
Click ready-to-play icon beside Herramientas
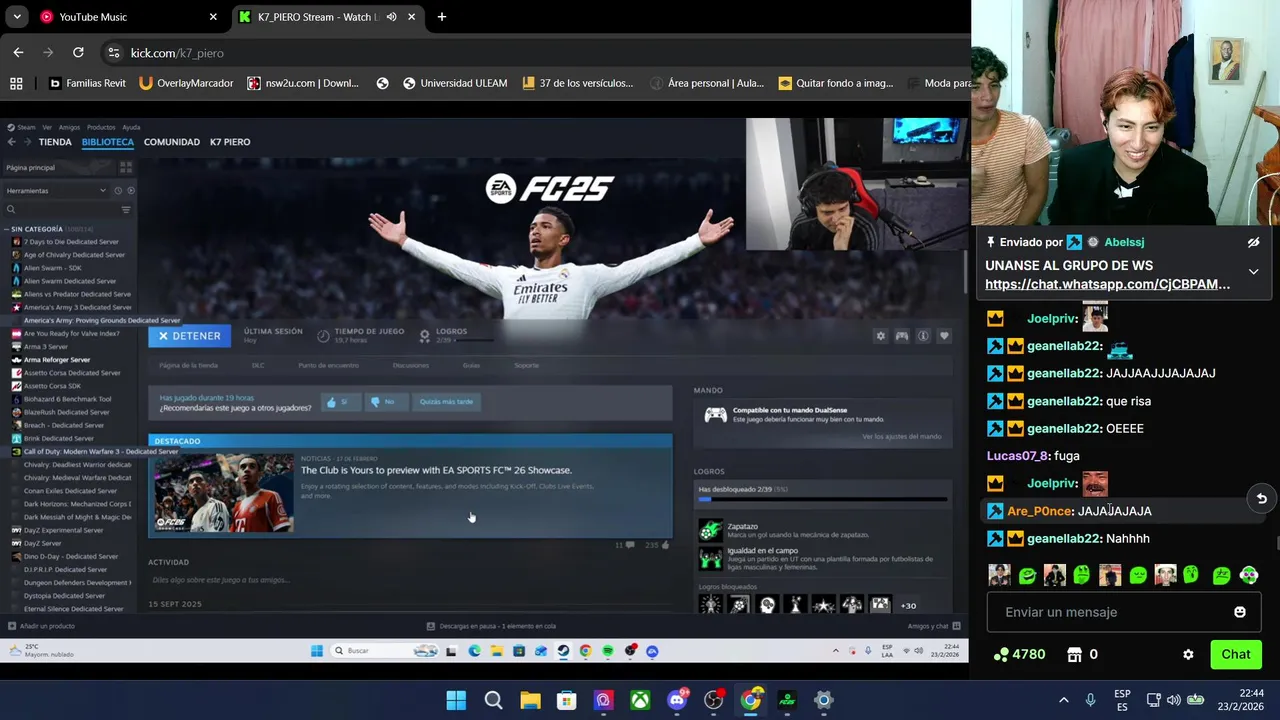(x=131, y=190)
